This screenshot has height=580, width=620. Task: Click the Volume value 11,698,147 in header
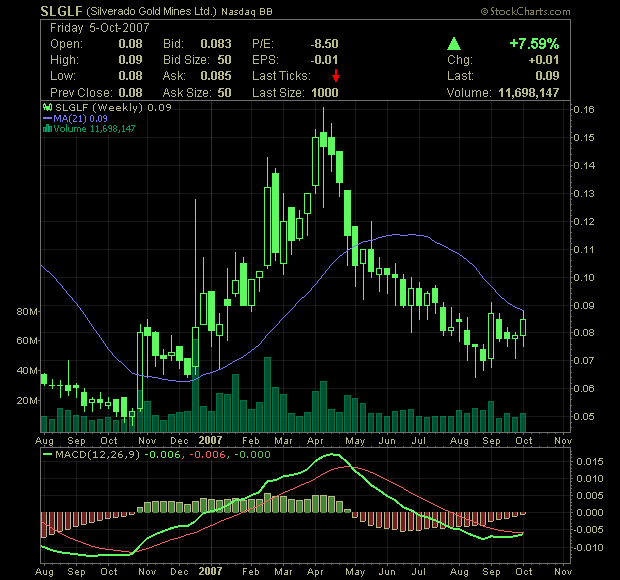point(529,93)
